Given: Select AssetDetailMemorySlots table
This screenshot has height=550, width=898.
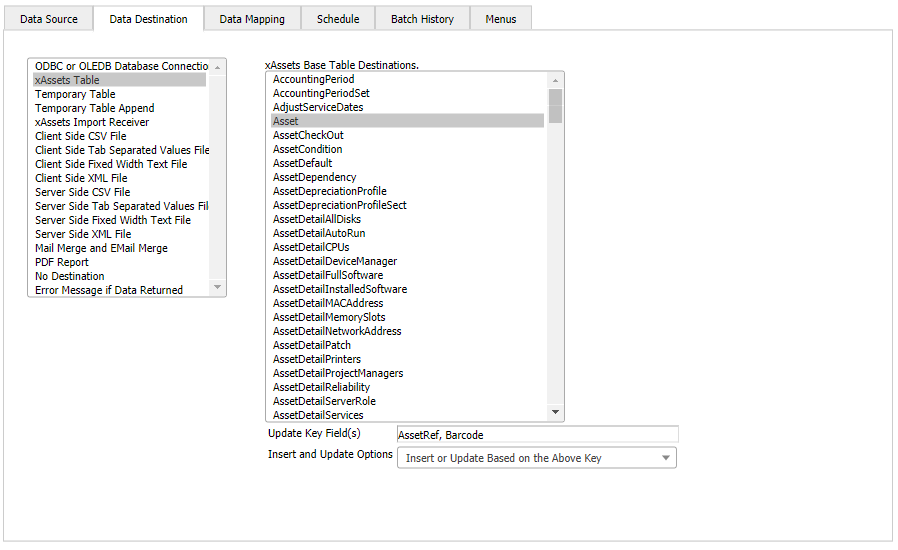Looking at the screenshot, I should click(x=407, y=318).
